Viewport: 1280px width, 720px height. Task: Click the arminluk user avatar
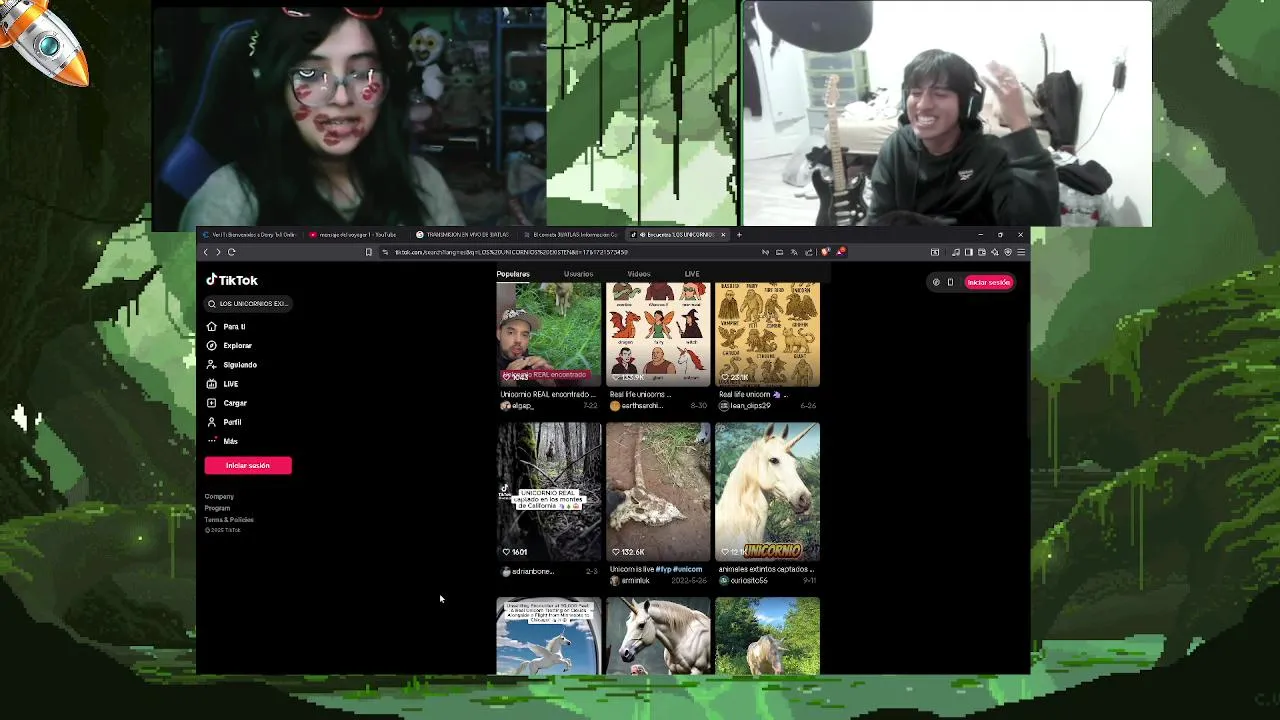(x=614, y=581)
